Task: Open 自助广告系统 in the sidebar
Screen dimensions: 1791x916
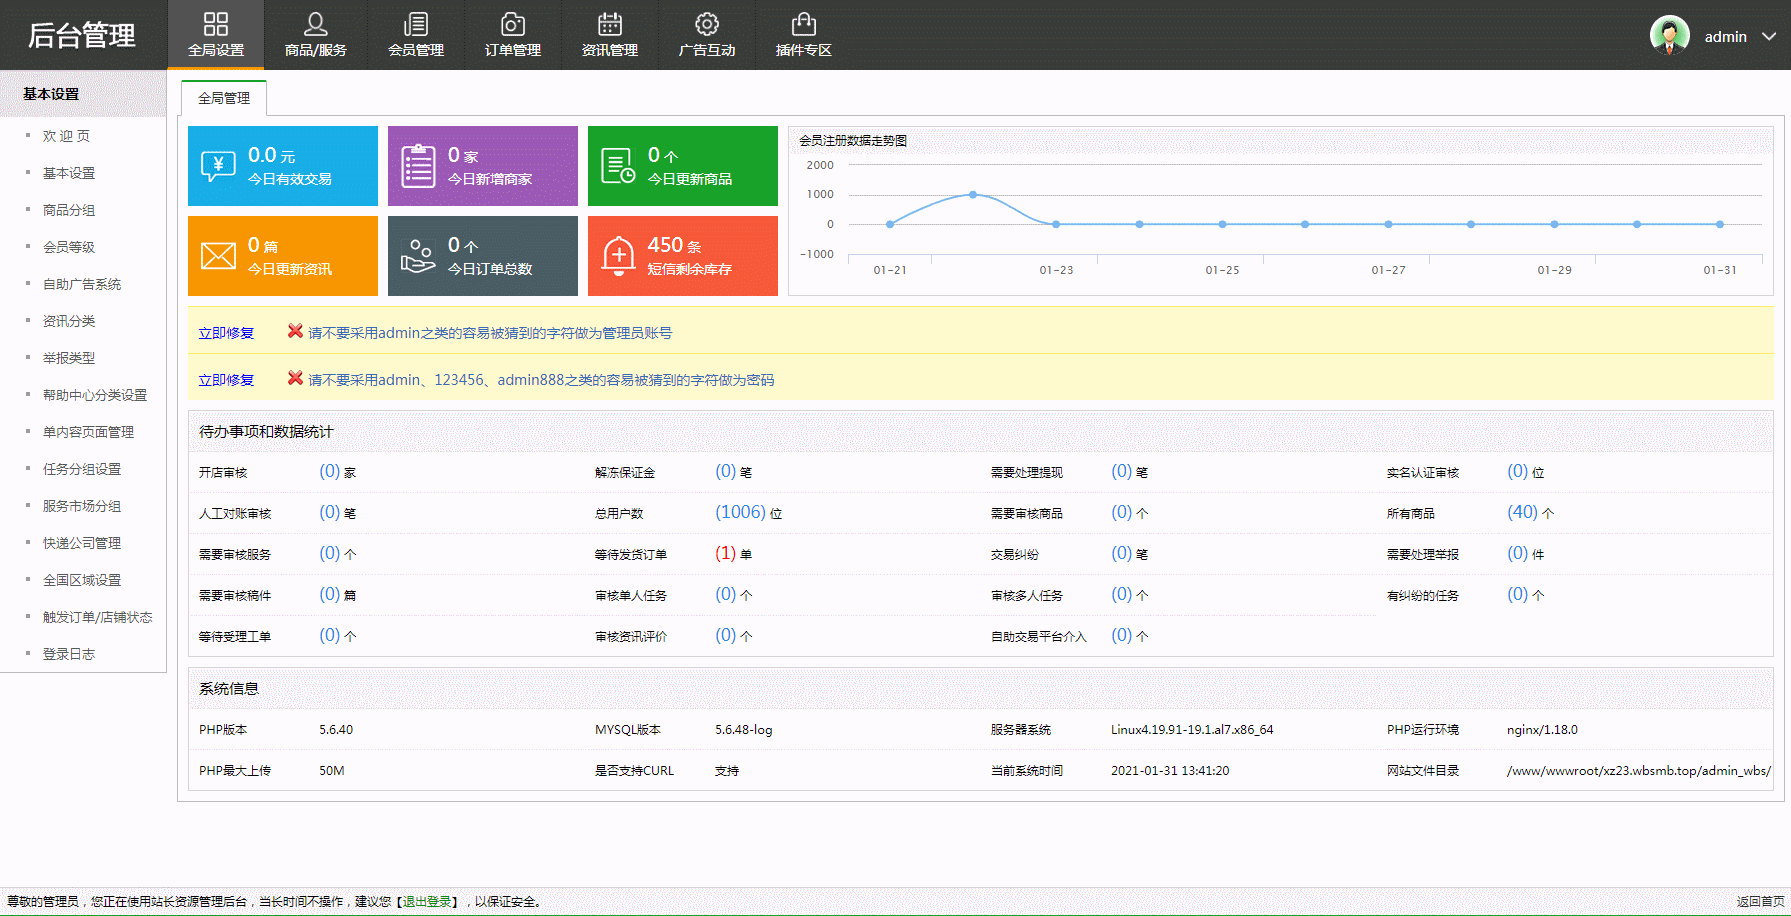Action: (x=82, y=284)
